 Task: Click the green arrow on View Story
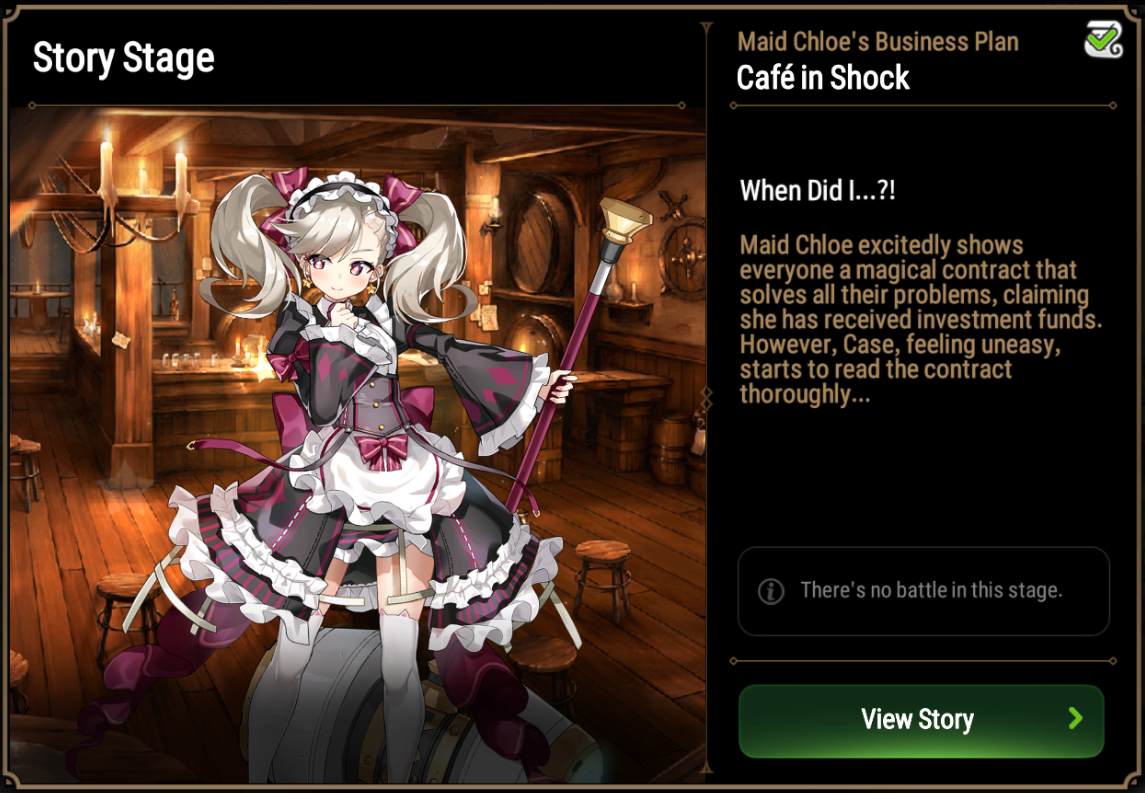1075,719
